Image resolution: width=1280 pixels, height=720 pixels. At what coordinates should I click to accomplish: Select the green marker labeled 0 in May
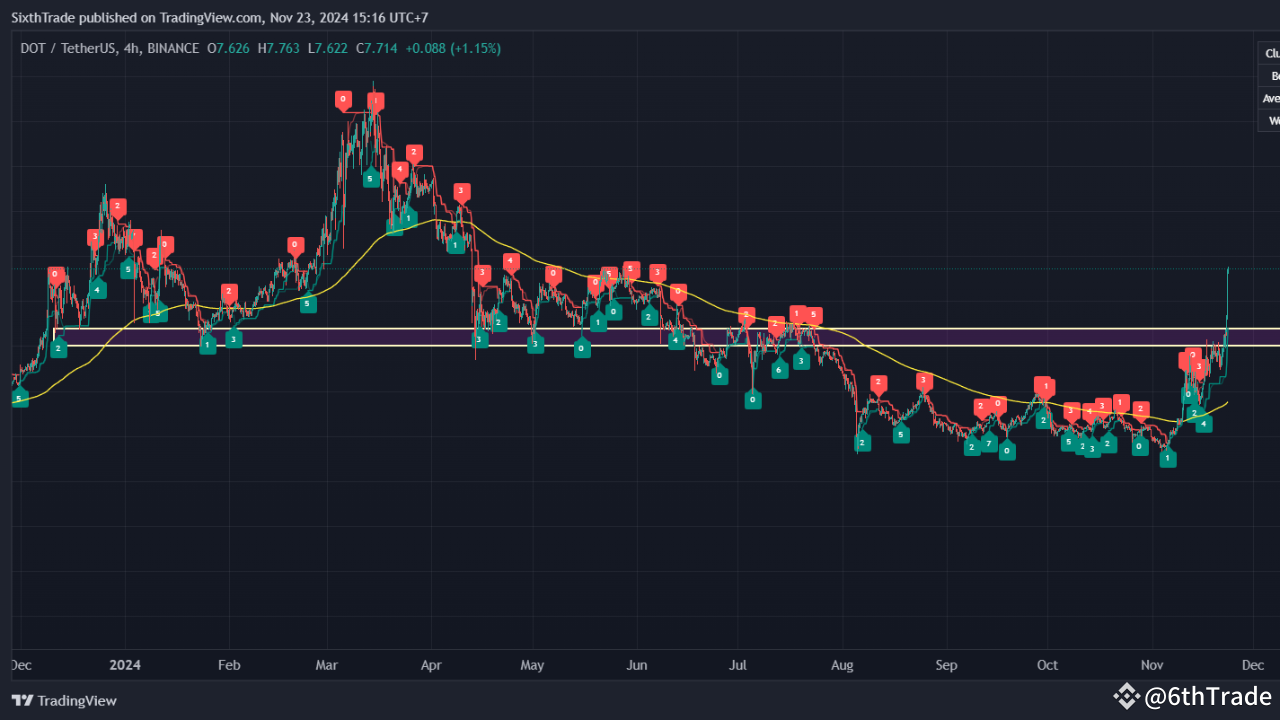tap(581, 349)
